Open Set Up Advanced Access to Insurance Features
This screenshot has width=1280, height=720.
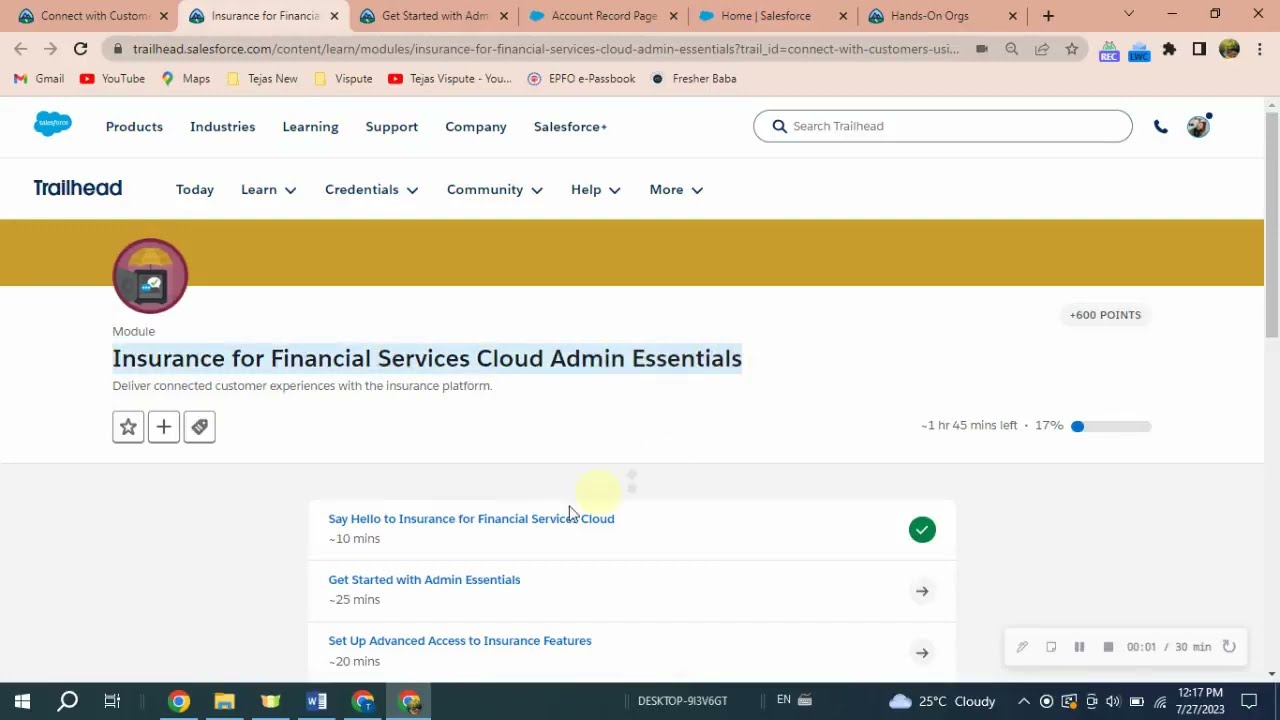pyautogui.click(x=460, y=641)
